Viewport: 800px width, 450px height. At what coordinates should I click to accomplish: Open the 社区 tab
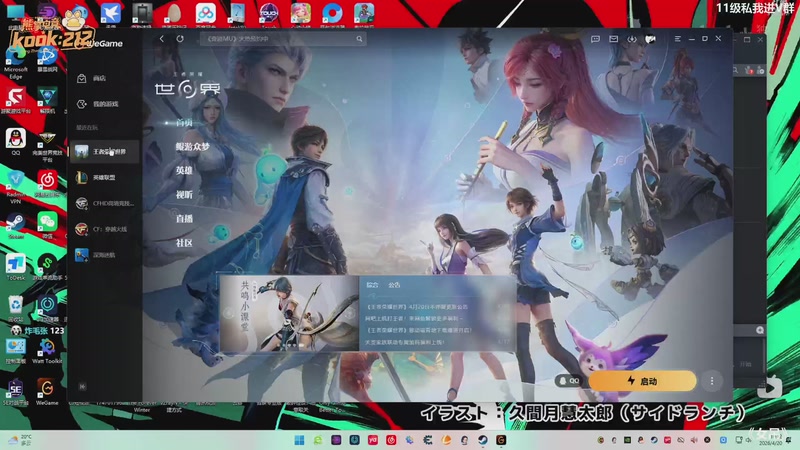[x=184, y=243]
